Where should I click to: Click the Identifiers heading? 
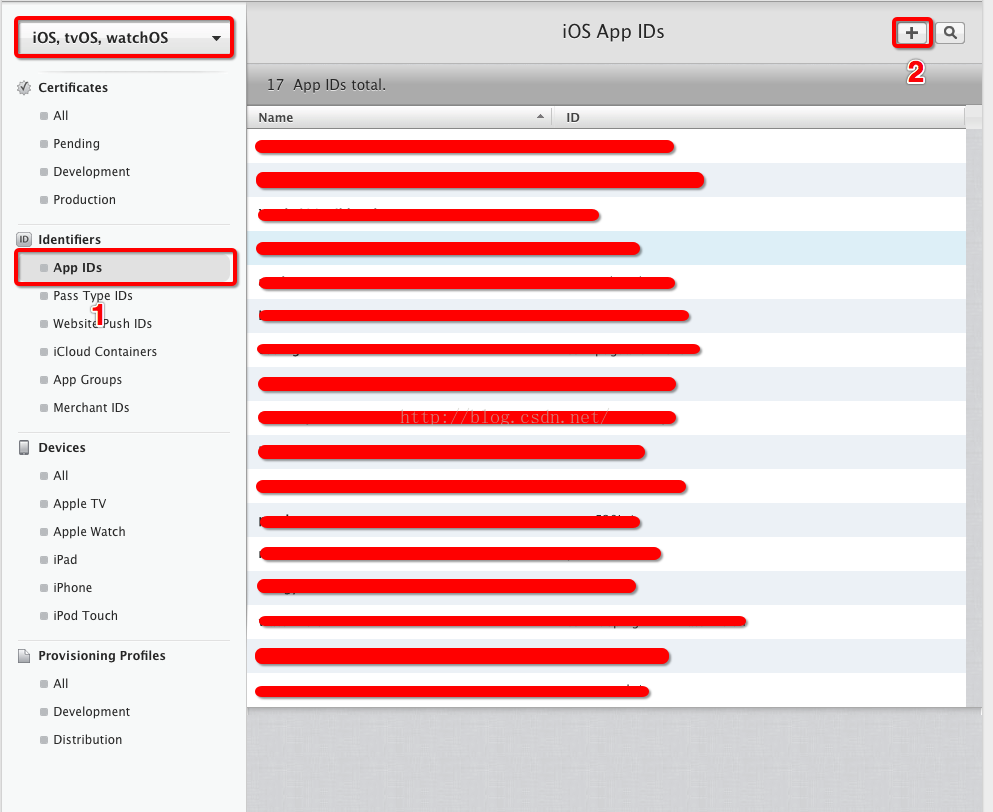[x=70, y=239]
